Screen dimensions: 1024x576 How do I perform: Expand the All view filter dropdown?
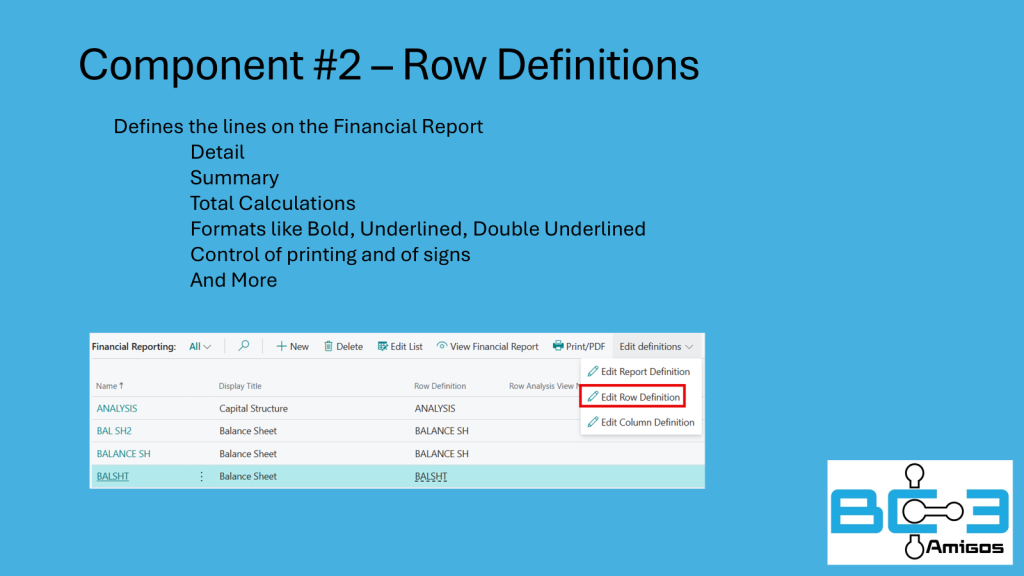pos(201,347)
